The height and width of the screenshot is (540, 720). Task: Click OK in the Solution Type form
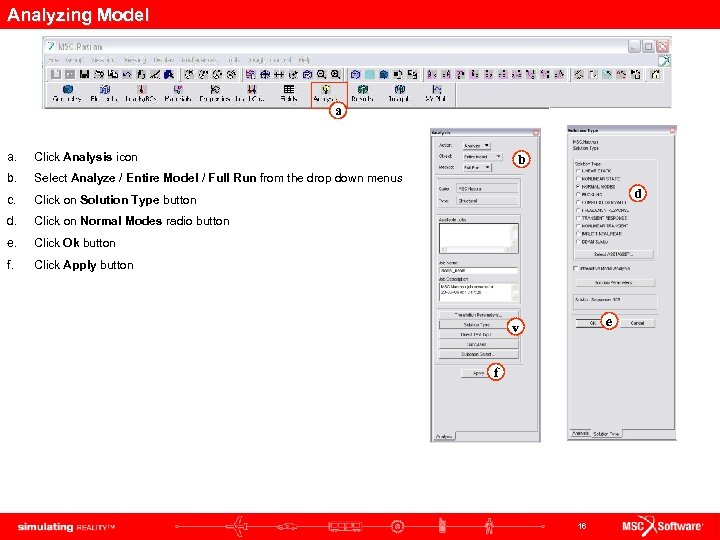pos(592,323)
